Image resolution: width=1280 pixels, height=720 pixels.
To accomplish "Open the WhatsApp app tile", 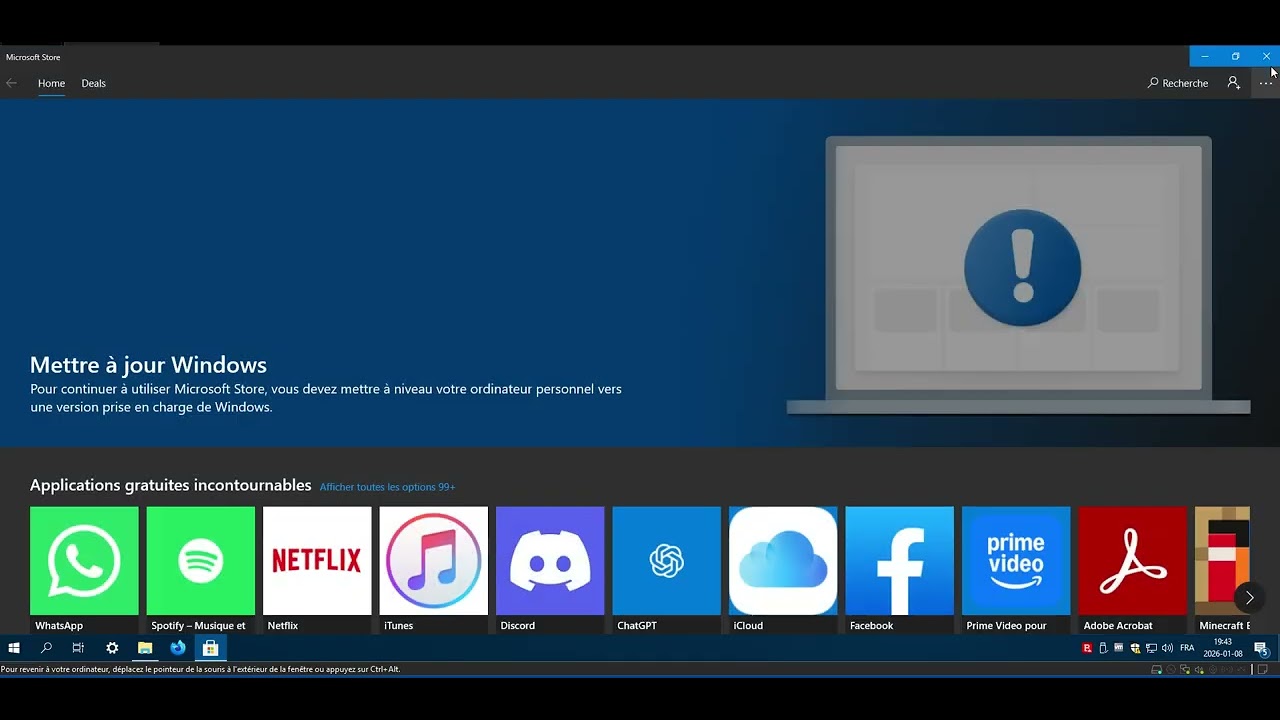I will pyautogui.click(x=84, y=569).
